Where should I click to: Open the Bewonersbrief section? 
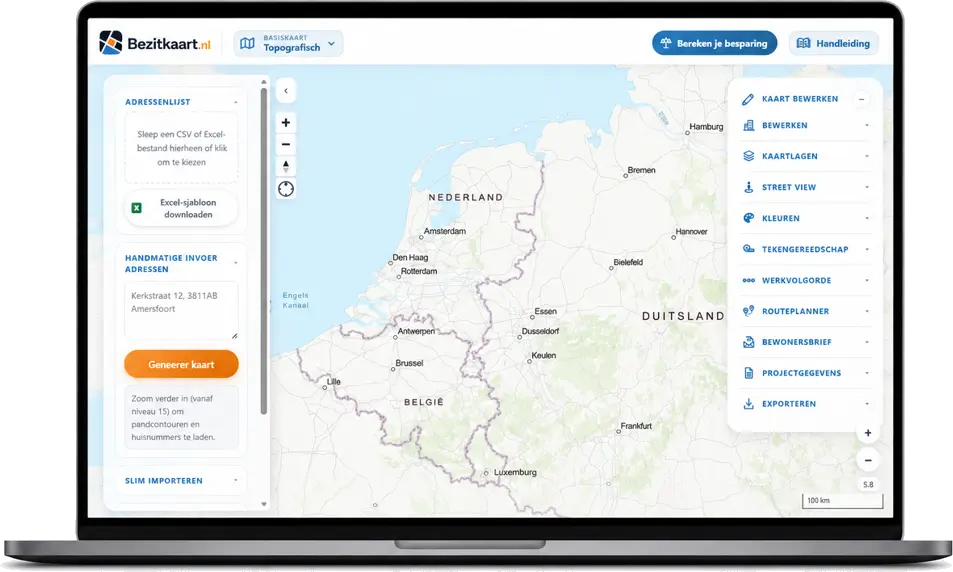(806, 342)
